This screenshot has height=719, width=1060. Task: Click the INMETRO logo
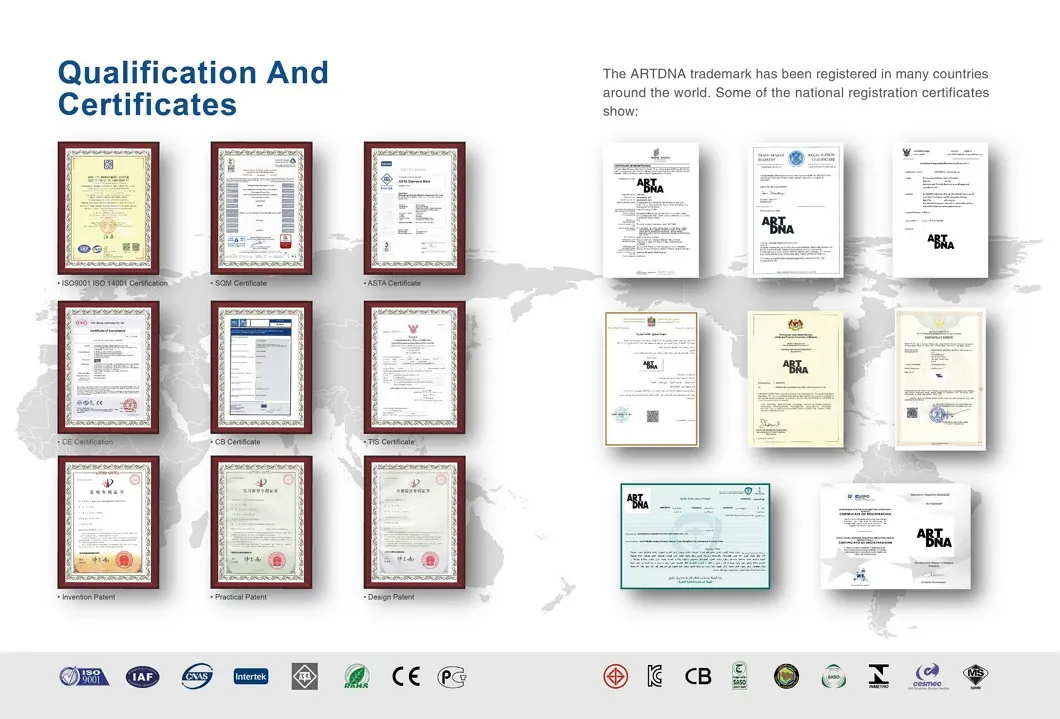(x=877, y=676)
